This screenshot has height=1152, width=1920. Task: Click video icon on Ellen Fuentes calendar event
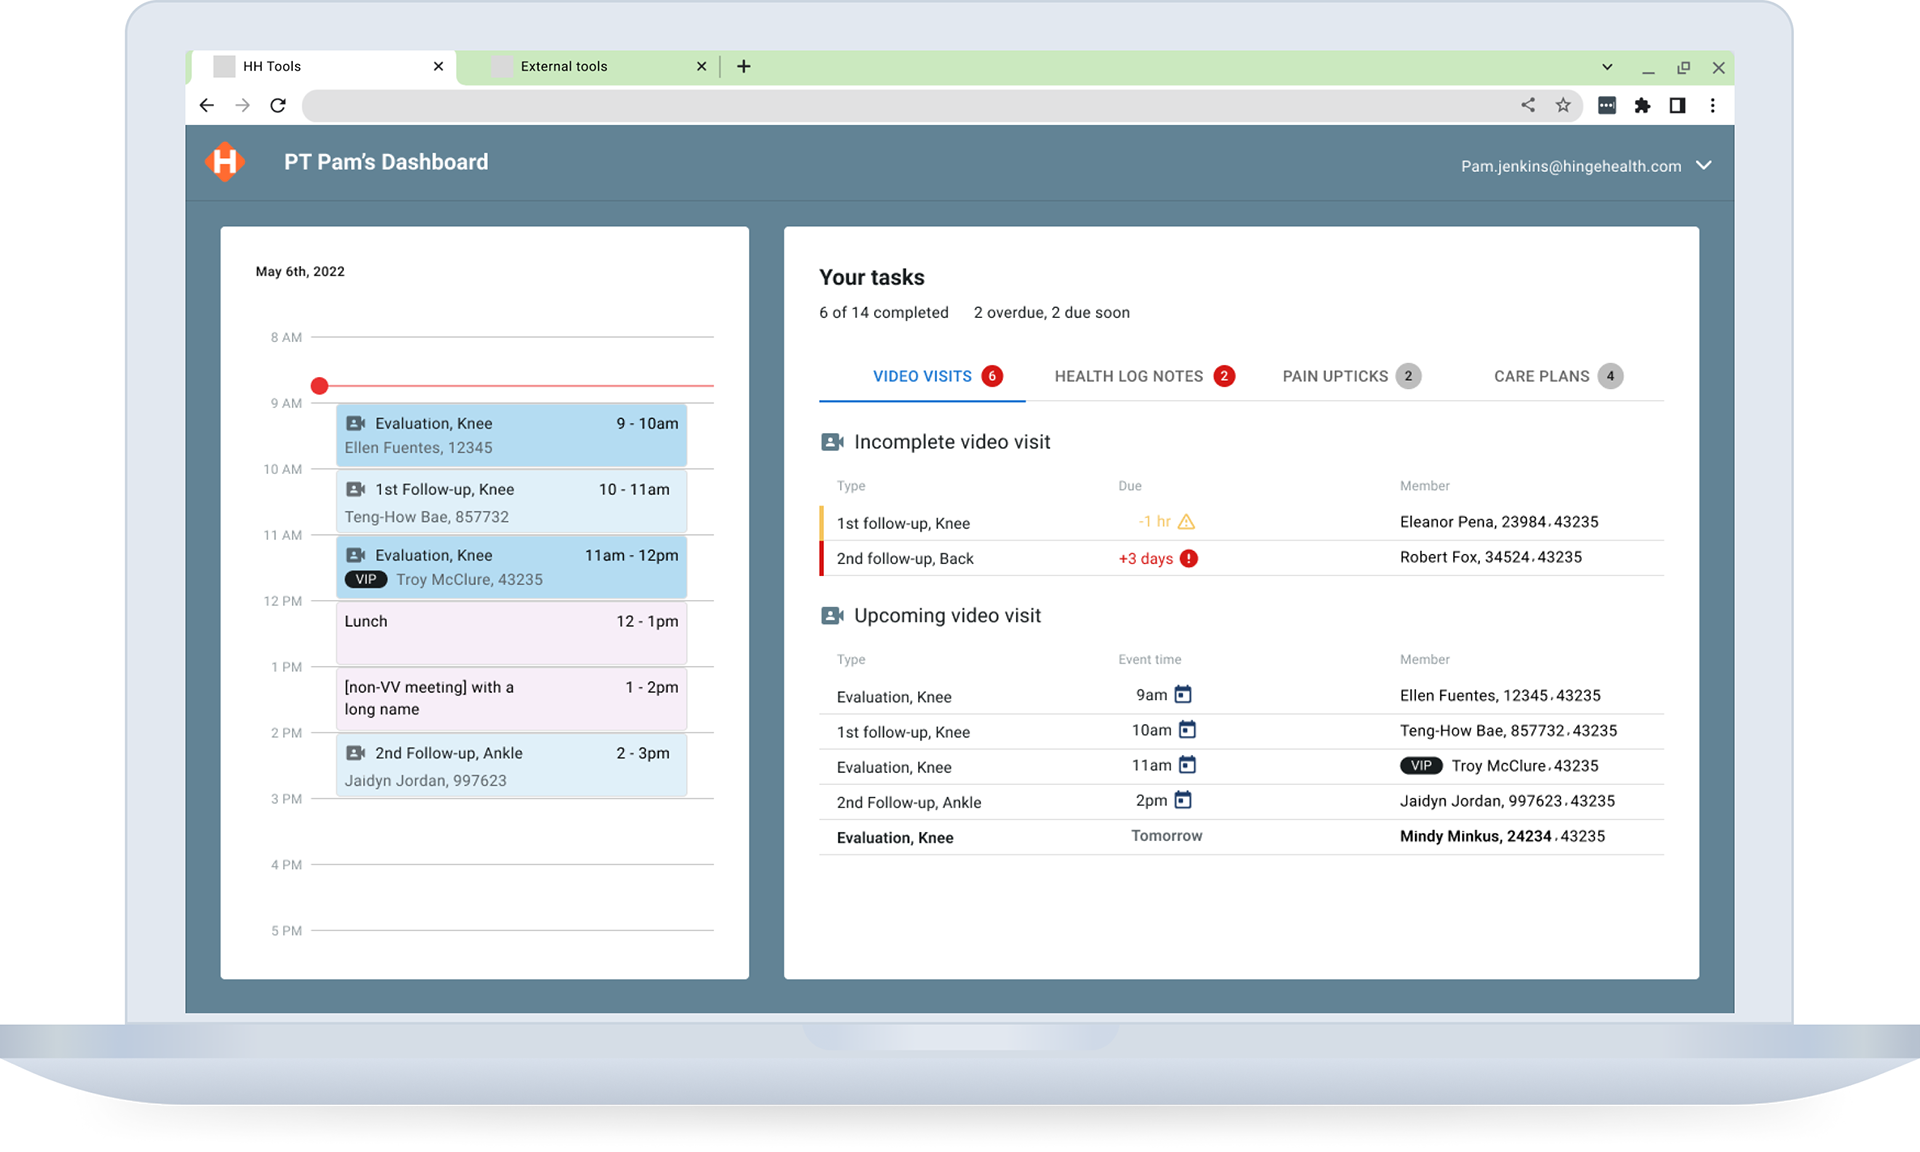(355, 423)
